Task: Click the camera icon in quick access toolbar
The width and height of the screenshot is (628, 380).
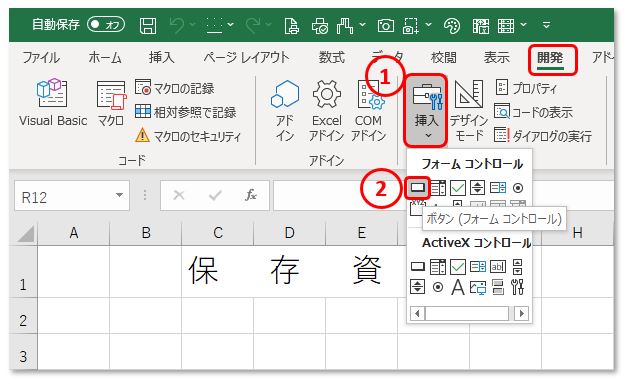Action: pos(386,26)
